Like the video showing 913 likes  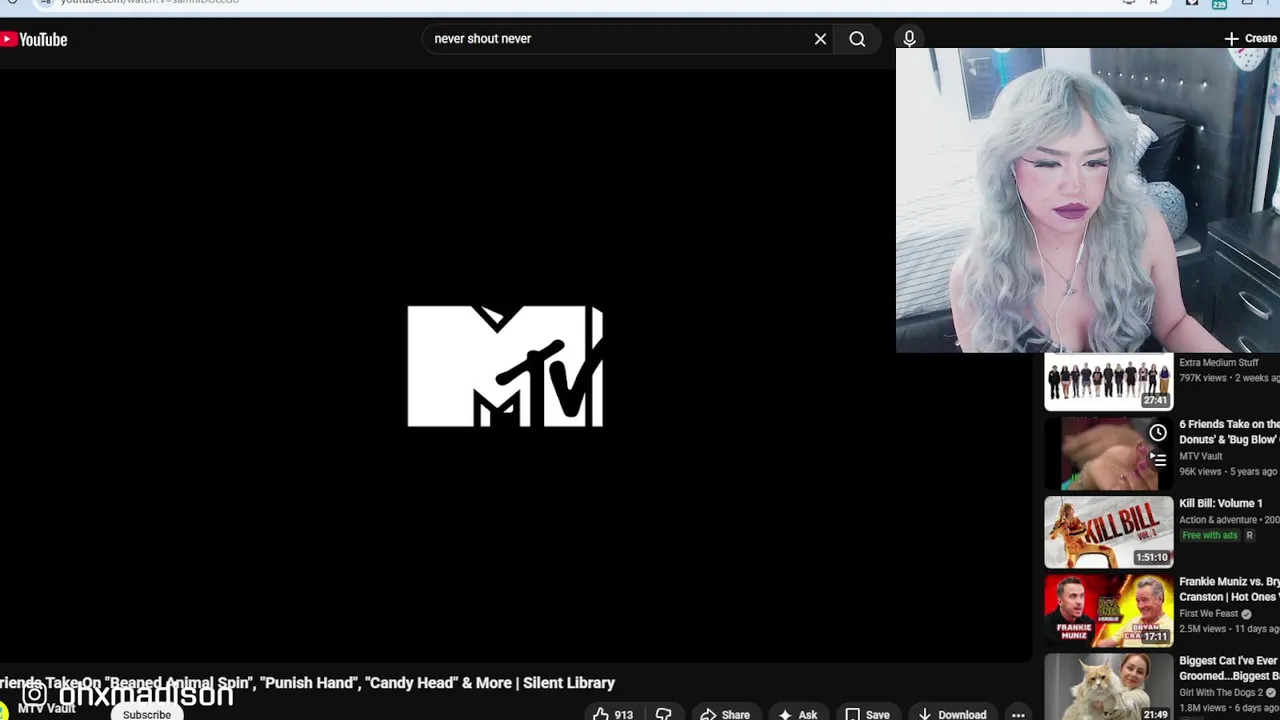(613, 714)
